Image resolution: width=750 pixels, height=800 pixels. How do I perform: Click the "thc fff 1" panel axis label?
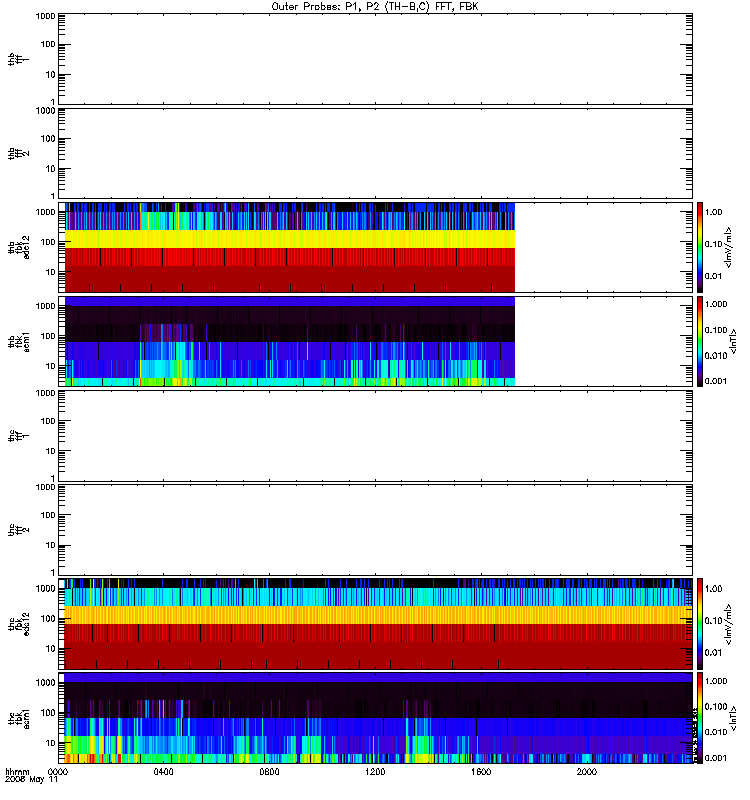point(18,436)
